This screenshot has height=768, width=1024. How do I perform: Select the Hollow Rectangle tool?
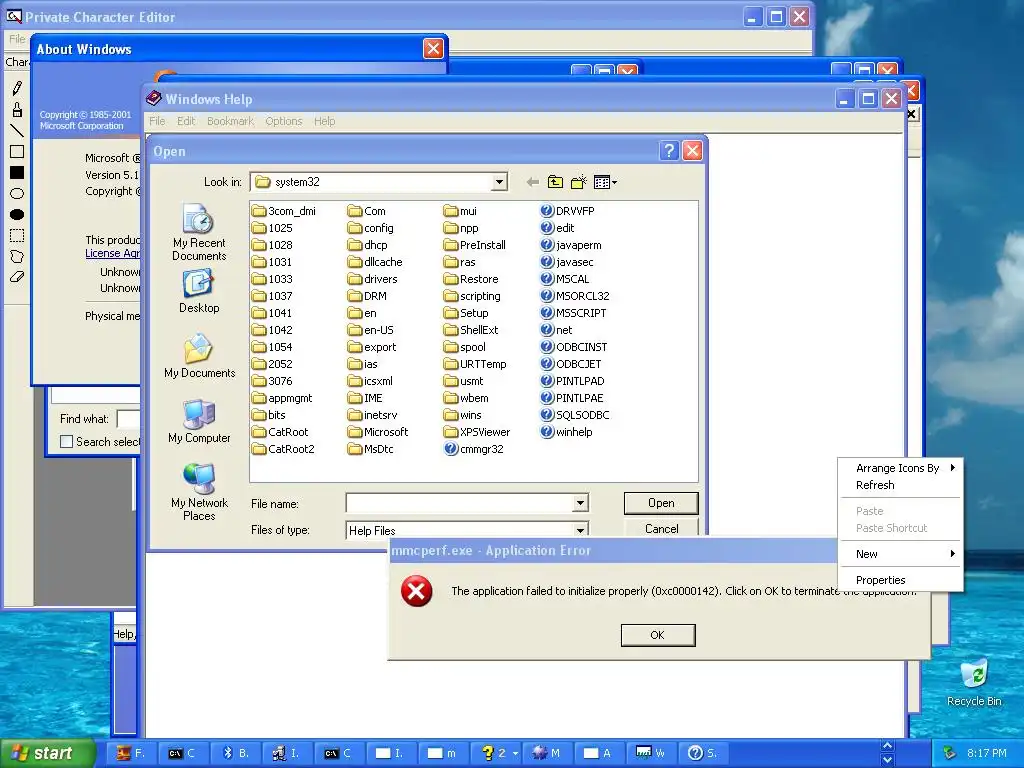click(17, 152)
